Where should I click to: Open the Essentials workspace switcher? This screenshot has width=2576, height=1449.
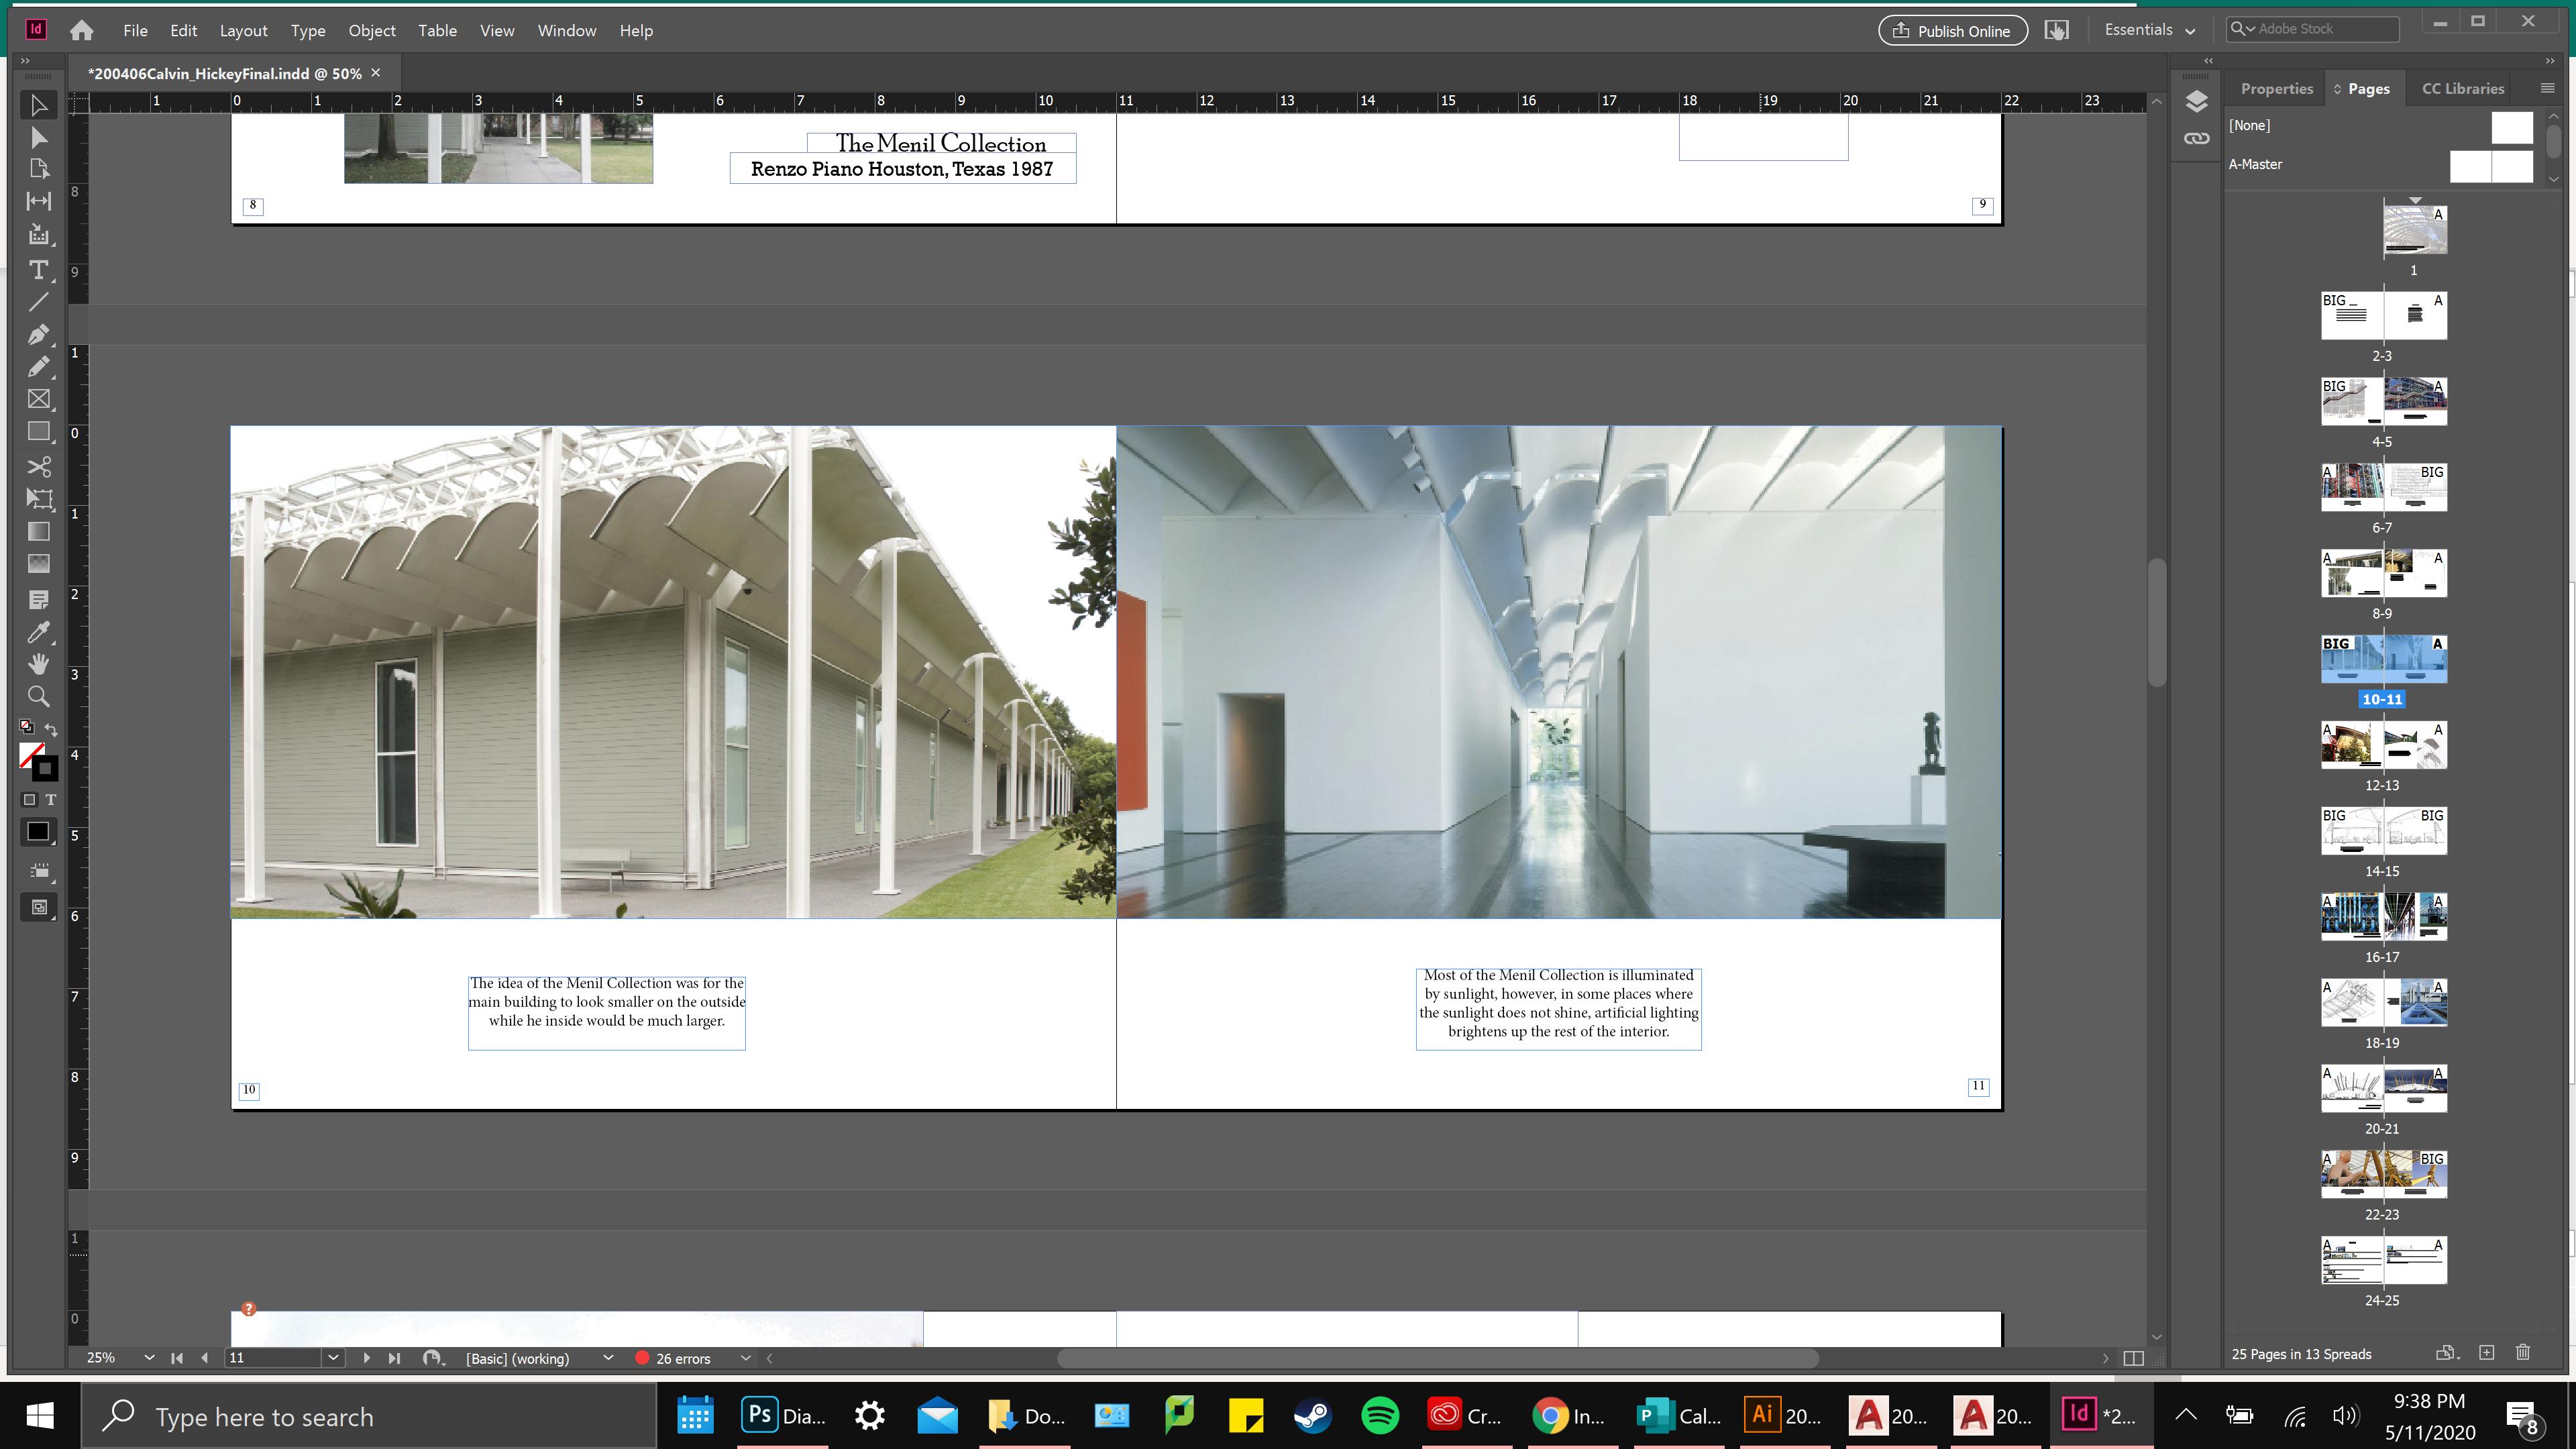click(2149, 30)
